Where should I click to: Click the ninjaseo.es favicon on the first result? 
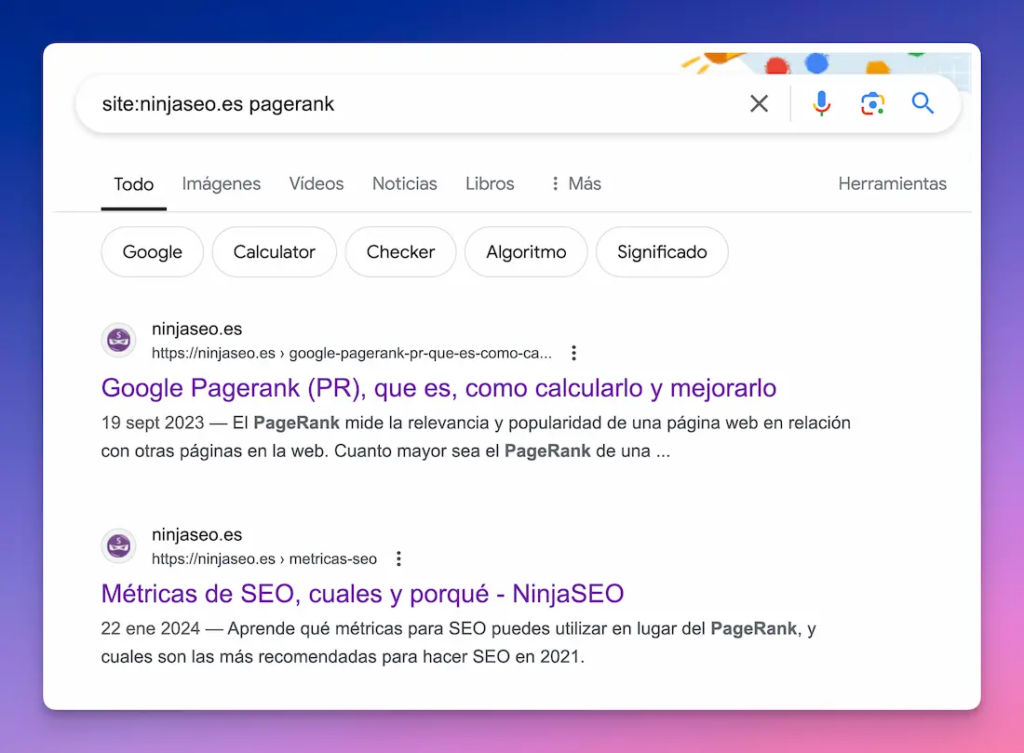118,340
